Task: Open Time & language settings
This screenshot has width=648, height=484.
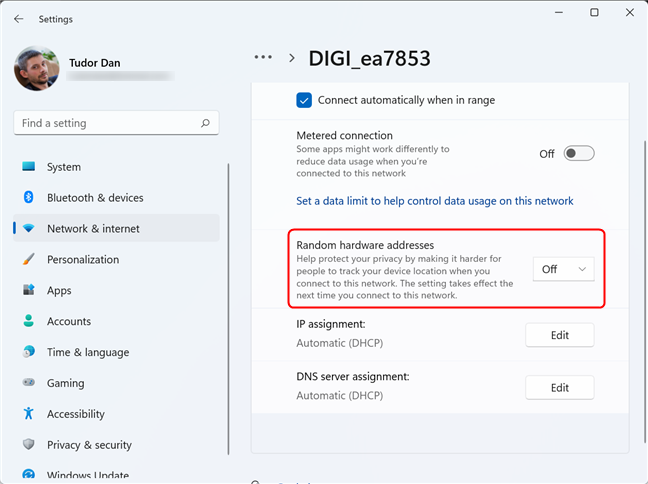Action: (x=117, y=352)
